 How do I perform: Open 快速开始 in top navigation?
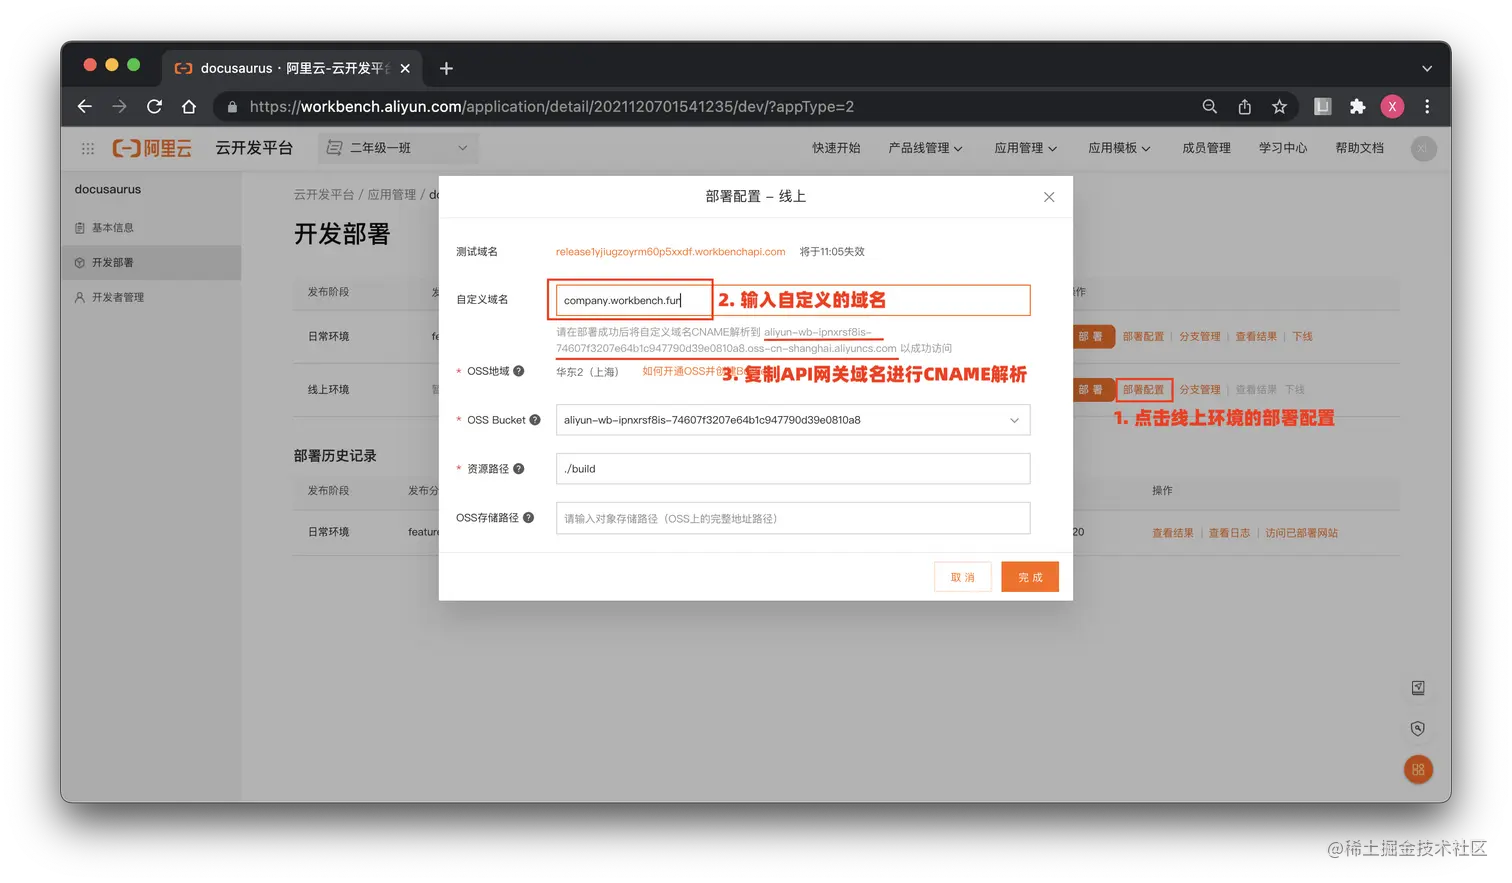point(836,148)
